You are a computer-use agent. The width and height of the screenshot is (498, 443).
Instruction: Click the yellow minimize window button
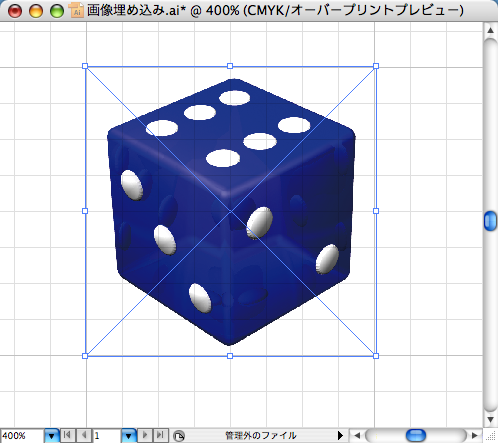[36, 11]
